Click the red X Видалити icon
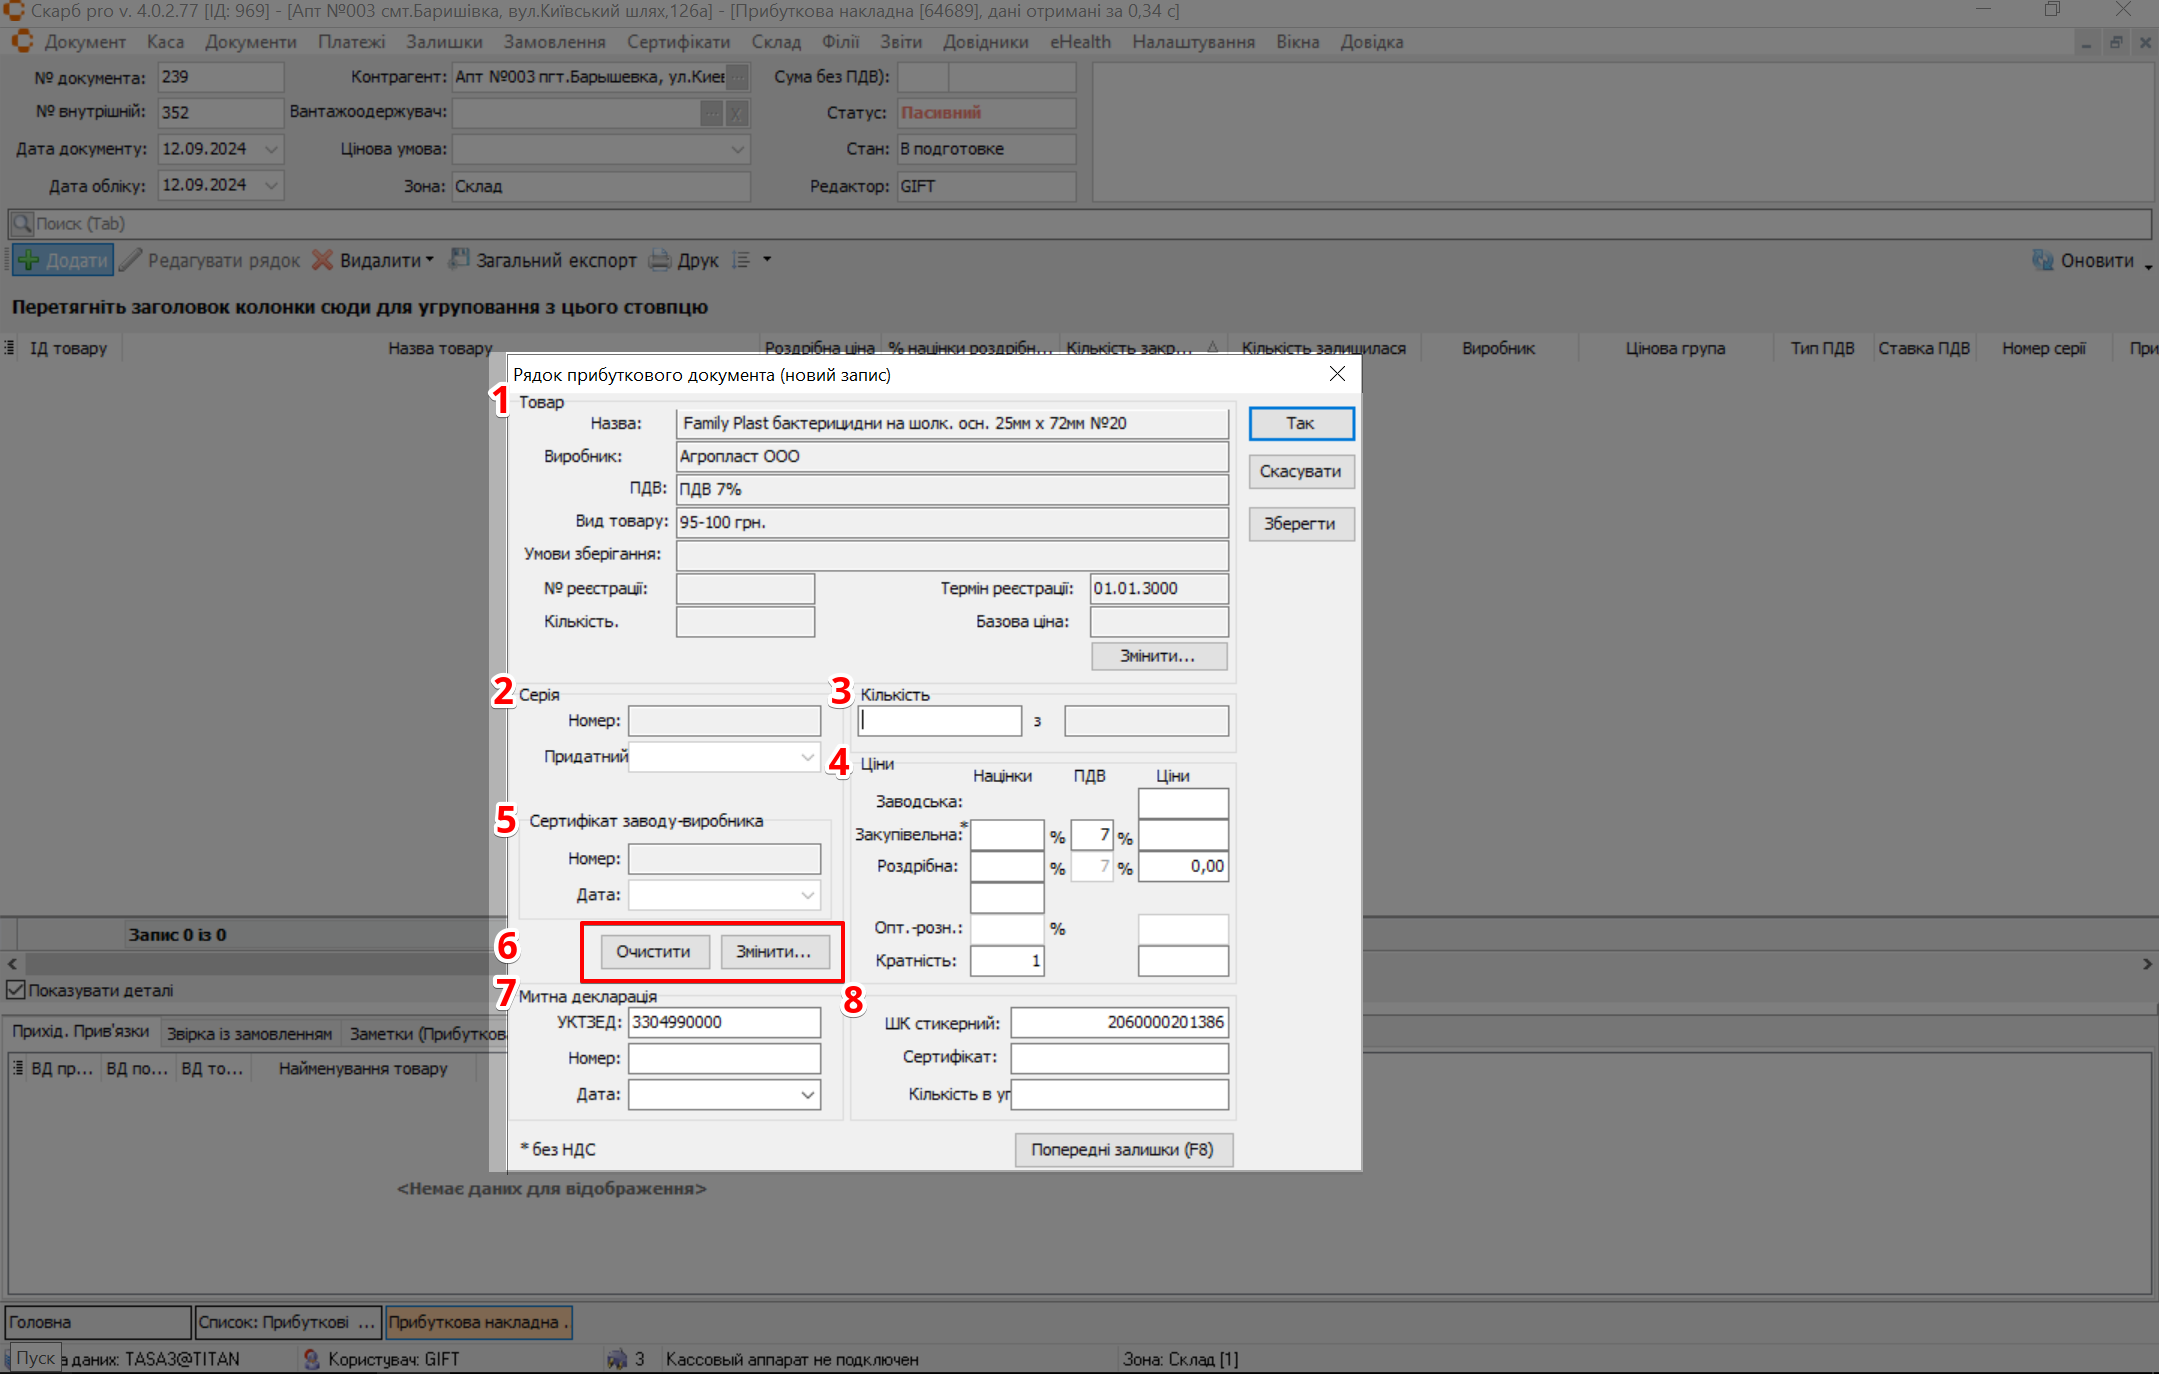The image size is (2159, 1374). point(322,260)
